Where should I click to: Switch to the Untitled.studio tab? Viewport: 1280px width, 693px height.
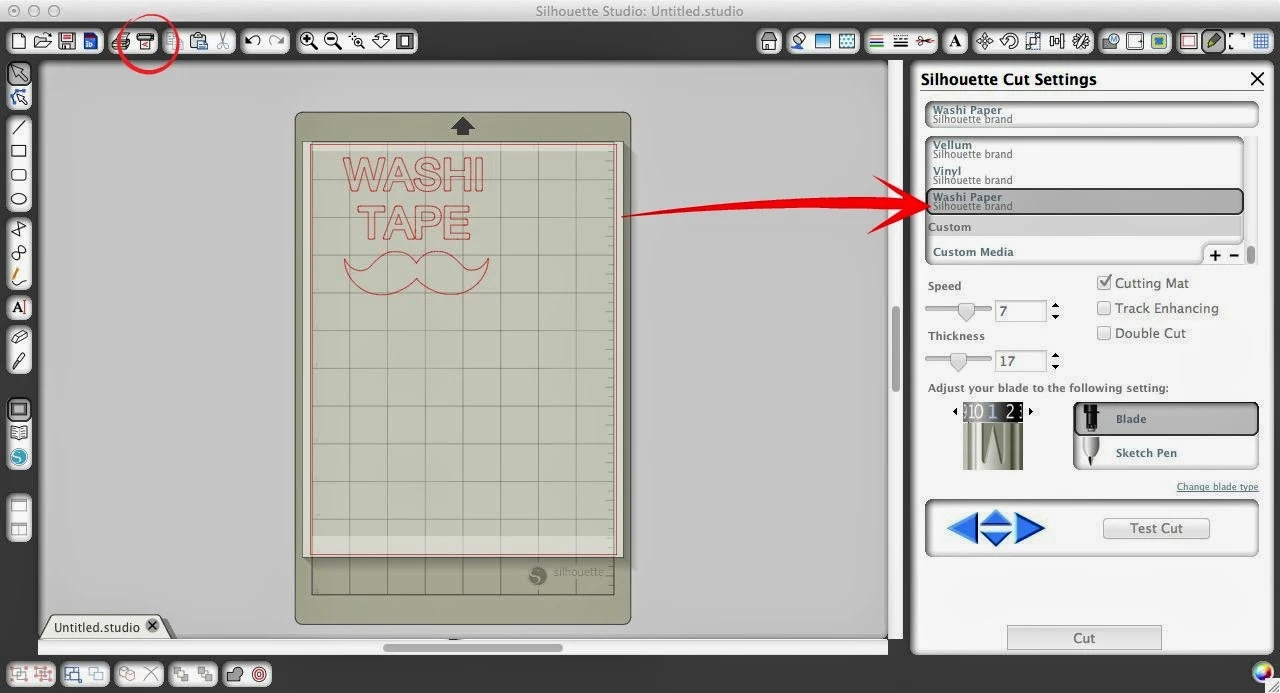coord(96,627)
